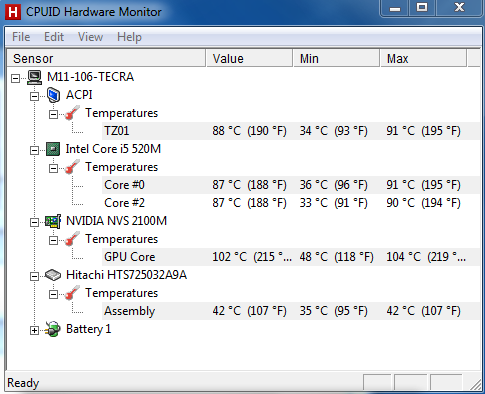Screen dimensions: 485x394
Task: Select the M11-106-TECRA label
Action: [90, 77]
